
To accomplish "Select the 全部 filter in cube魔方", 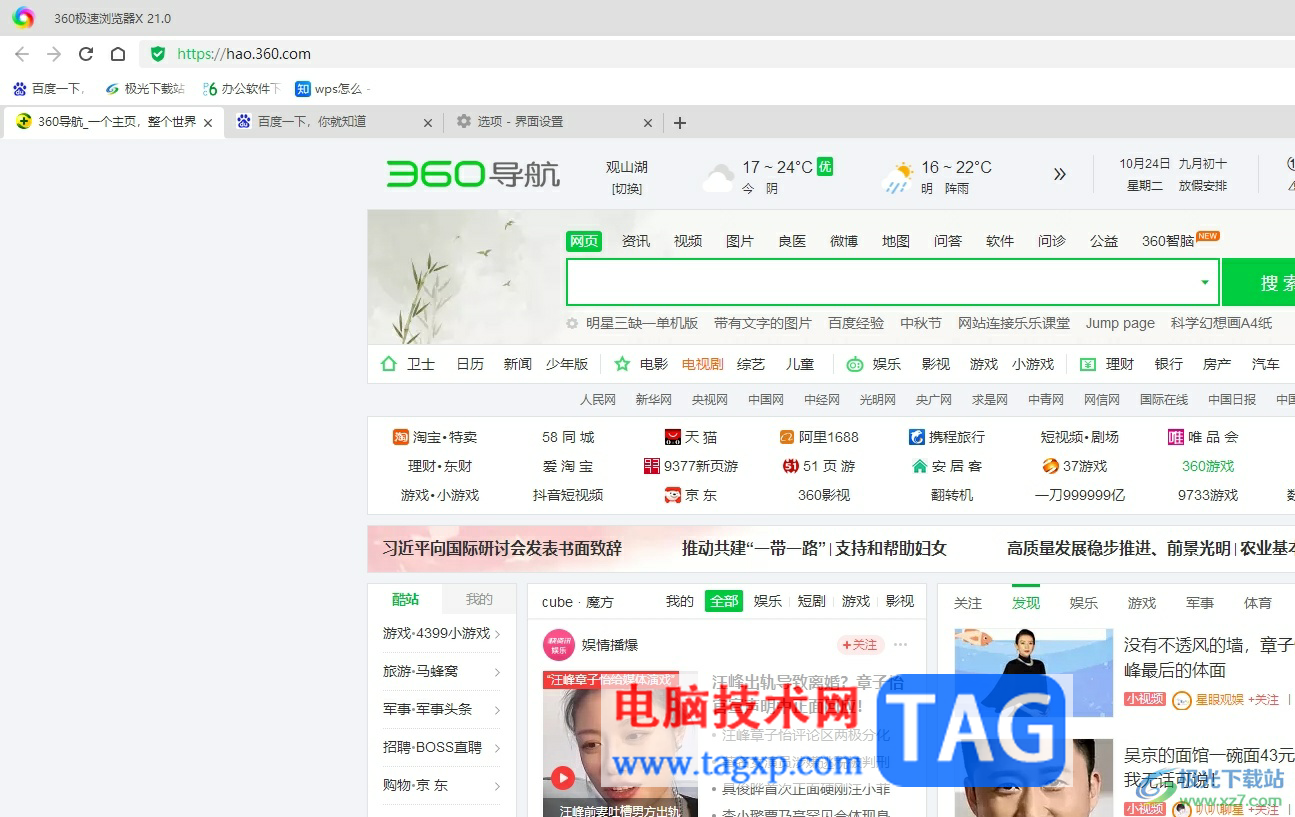I will click(x=724, y=601).
